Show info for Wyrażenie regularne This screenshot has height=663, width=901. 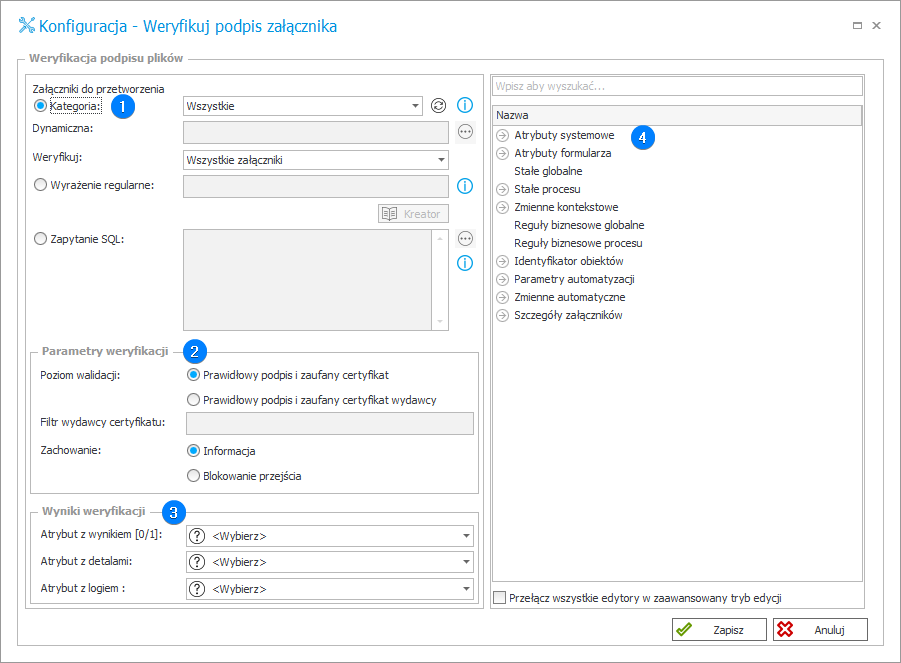465,186
